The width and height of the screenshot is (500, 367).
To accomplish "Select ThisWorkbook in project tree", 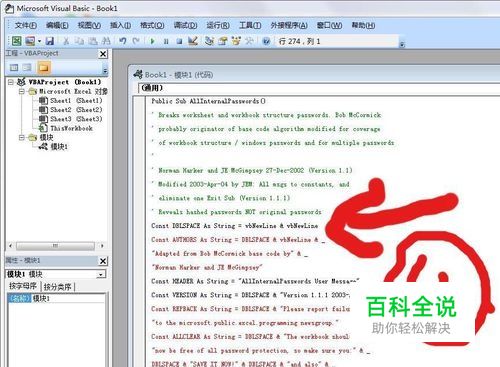I will point(71,128).
